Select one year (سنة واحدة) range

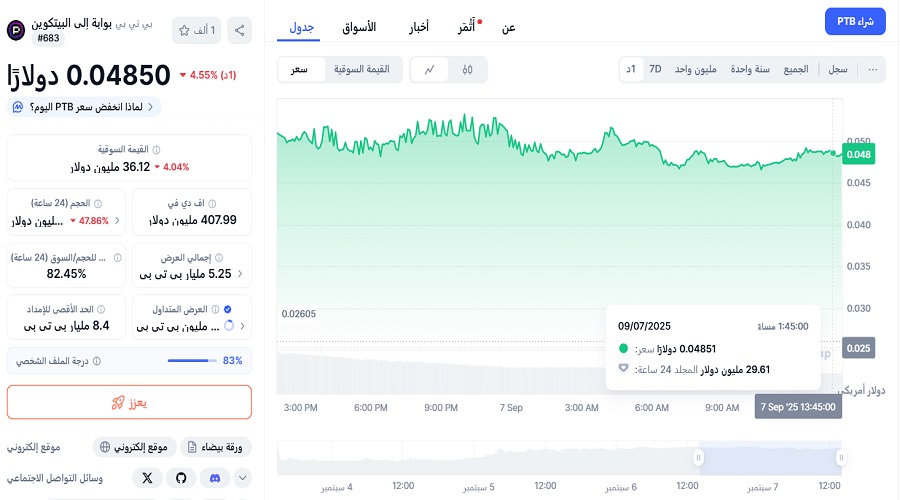(x=750, y=69)
